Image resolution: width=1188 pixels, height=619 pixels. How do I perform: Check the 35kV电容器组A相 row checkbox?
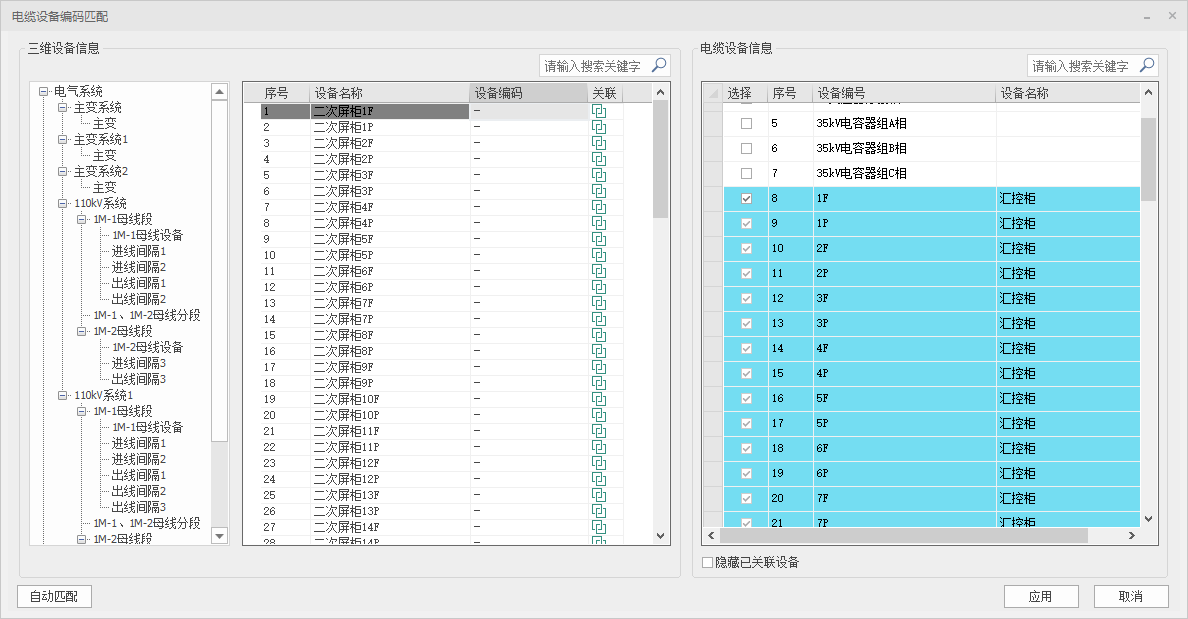746,124
